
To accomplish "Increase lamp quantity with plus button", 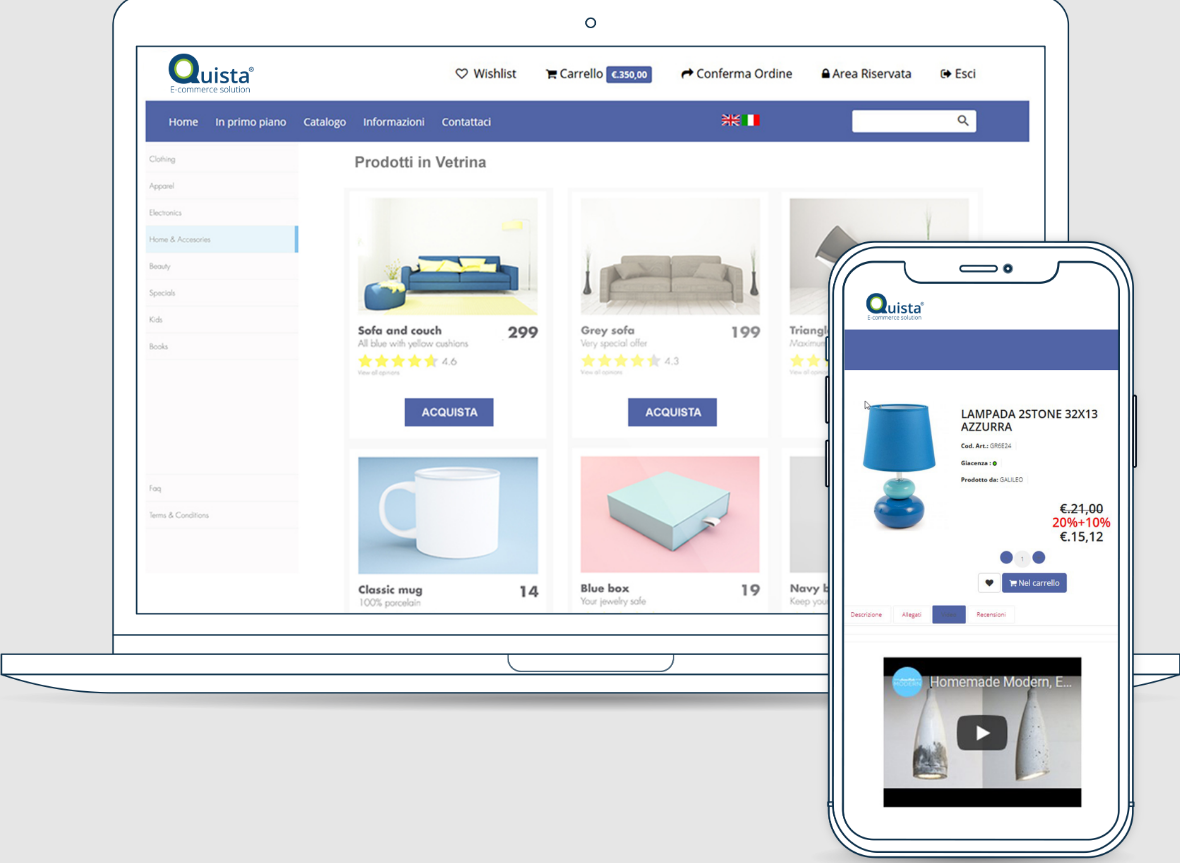I will [1039, 558].
